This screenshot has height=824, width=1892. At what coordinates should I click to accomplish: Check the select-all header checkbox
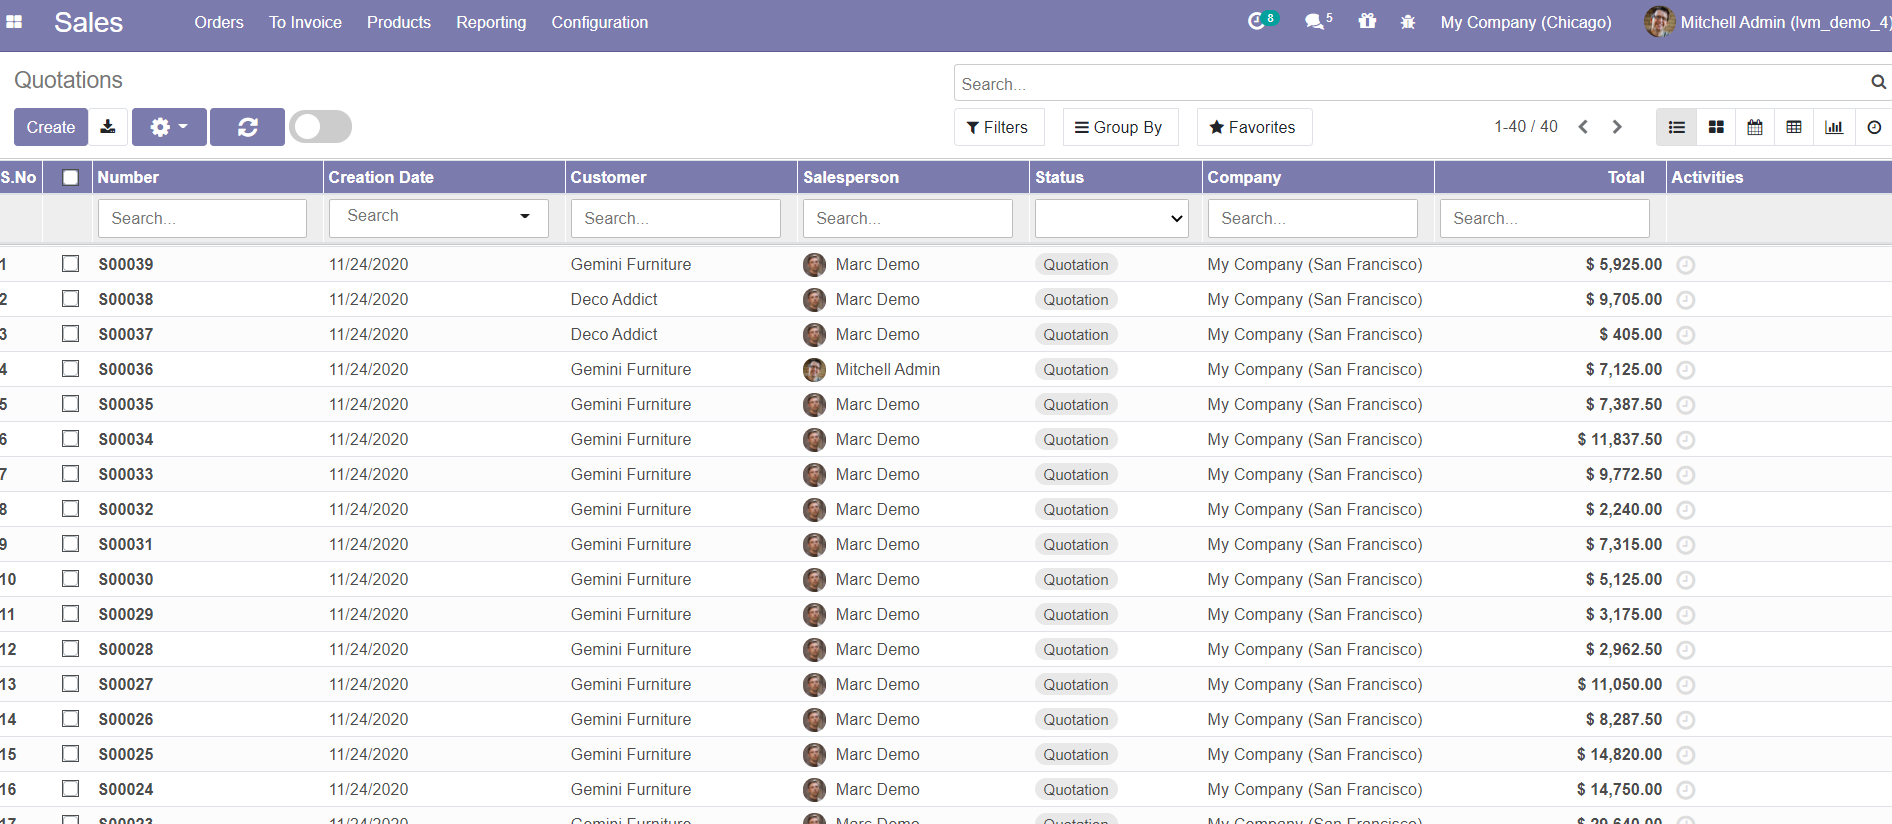[x=70, y=178]
